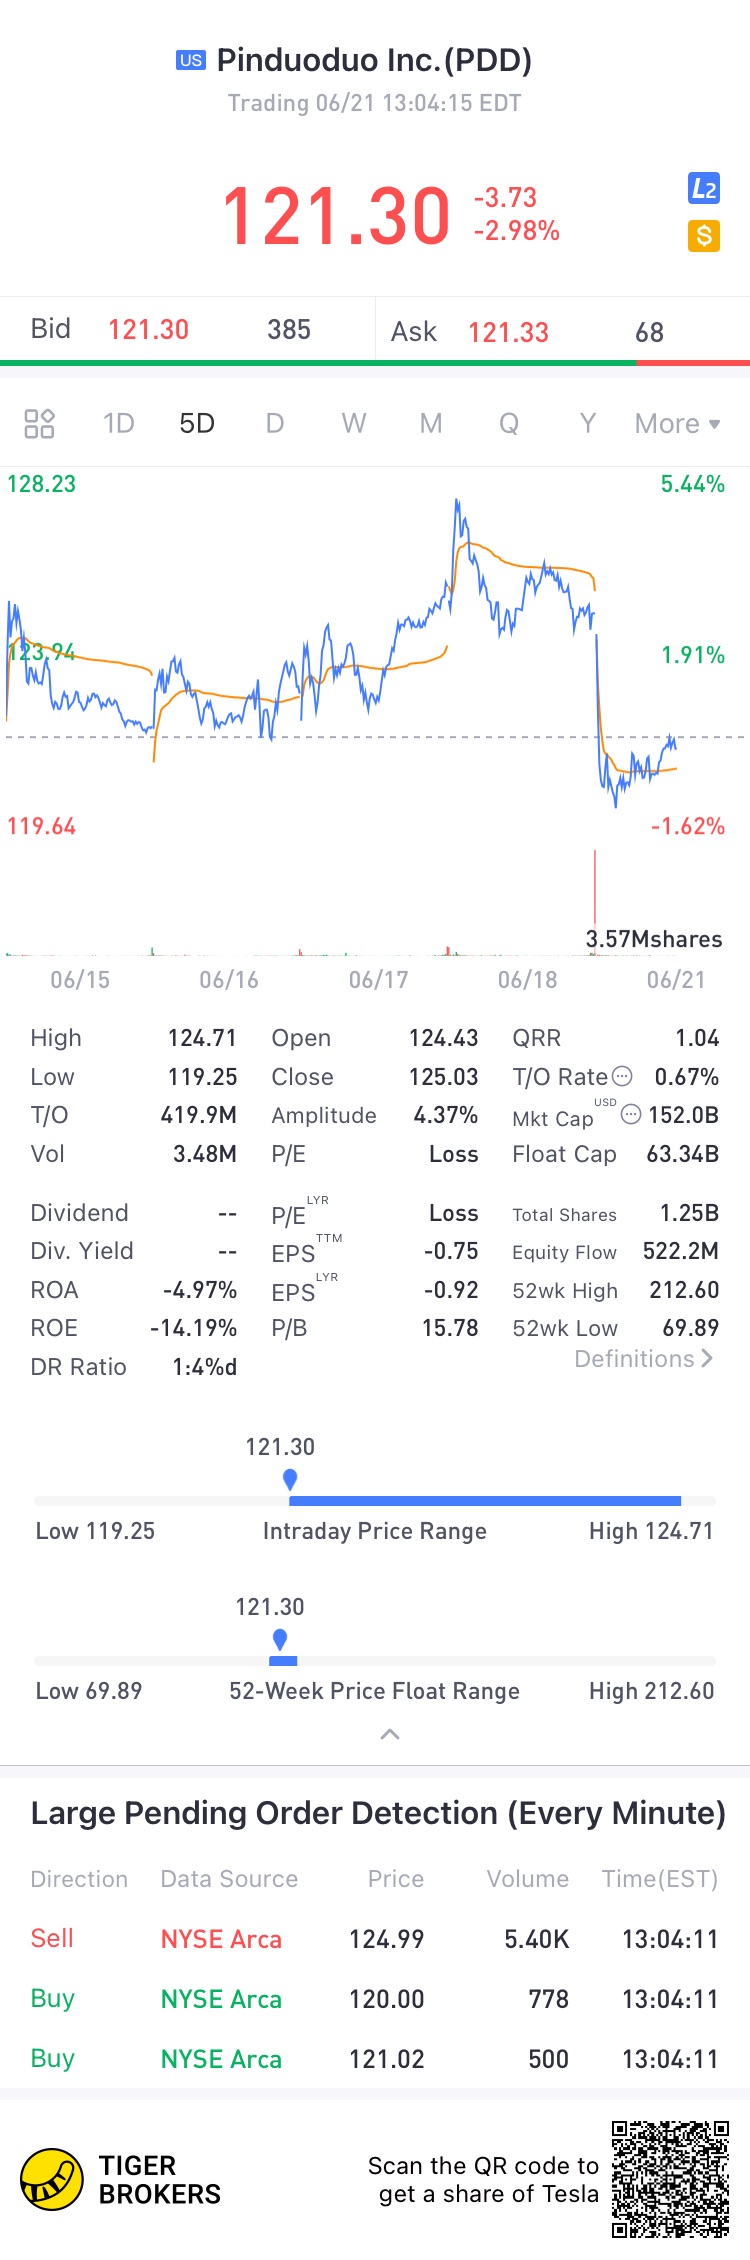Tap the Tiger Brokers logo
The image size is (750, 2260).
click(x=52, y=2180)
